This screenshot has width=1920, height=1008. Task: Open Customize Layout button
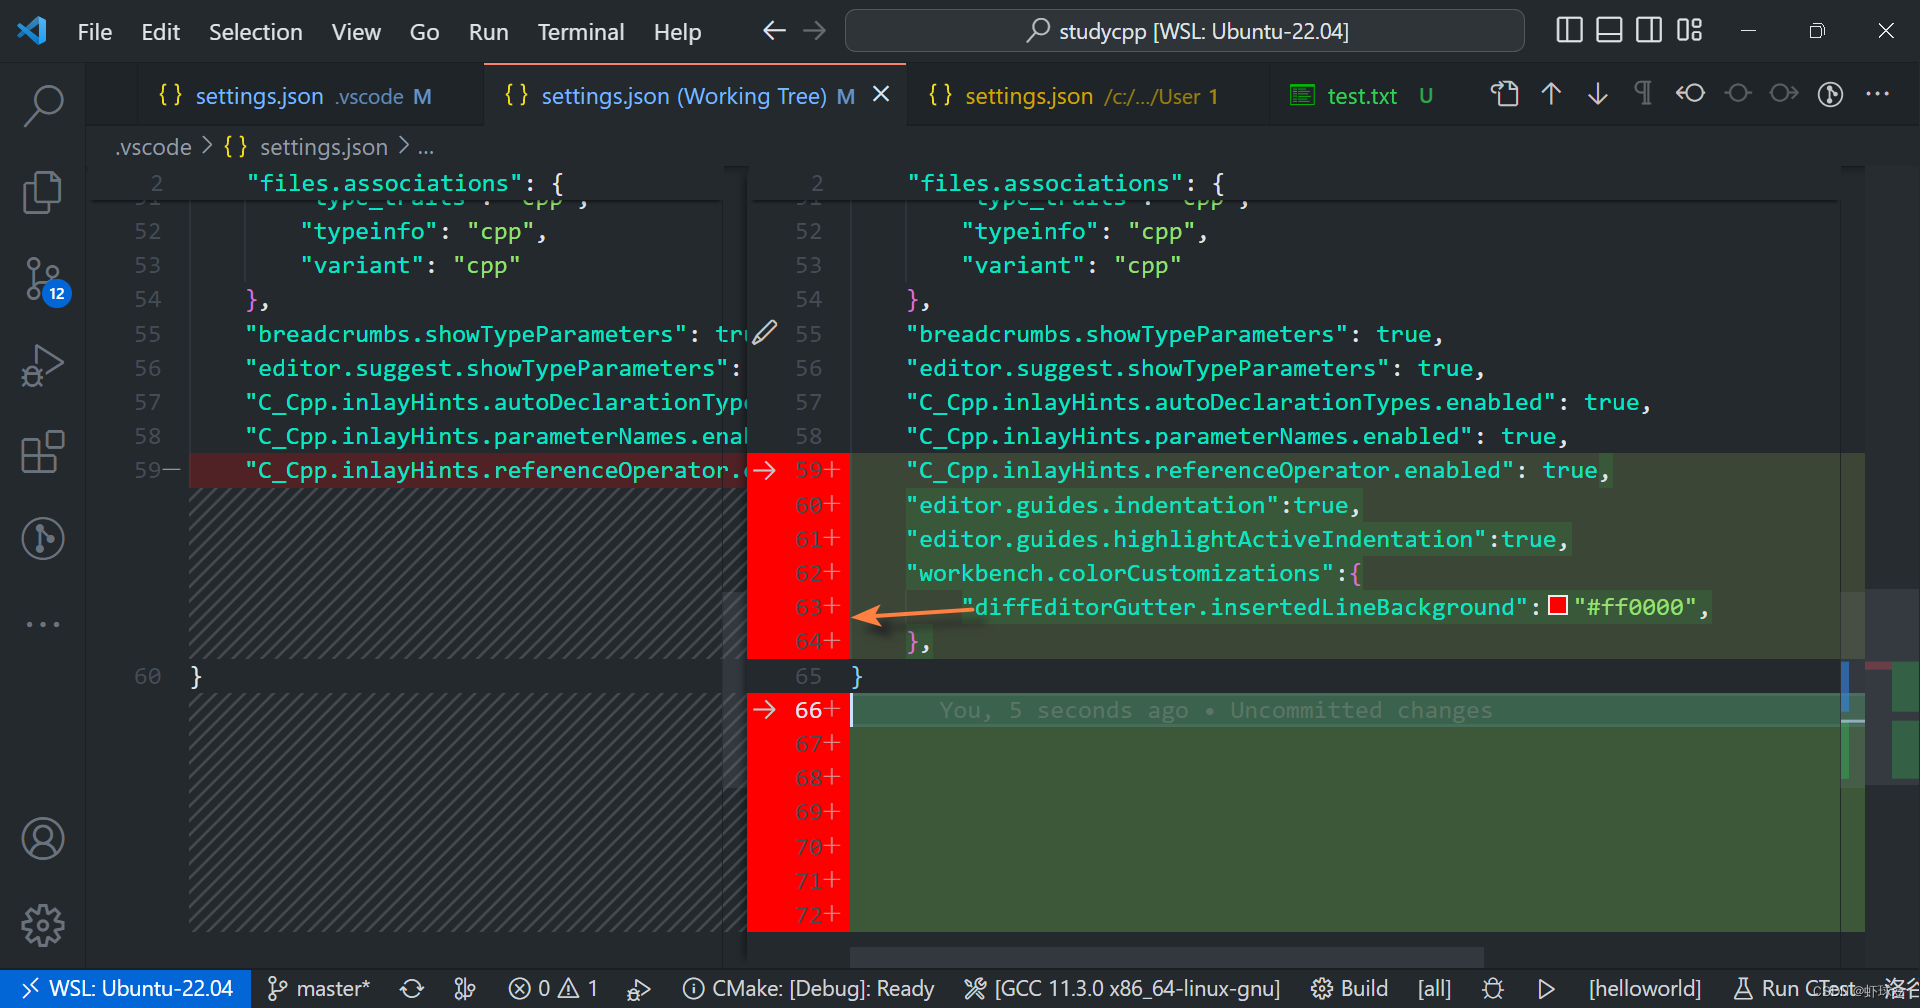1689,31
